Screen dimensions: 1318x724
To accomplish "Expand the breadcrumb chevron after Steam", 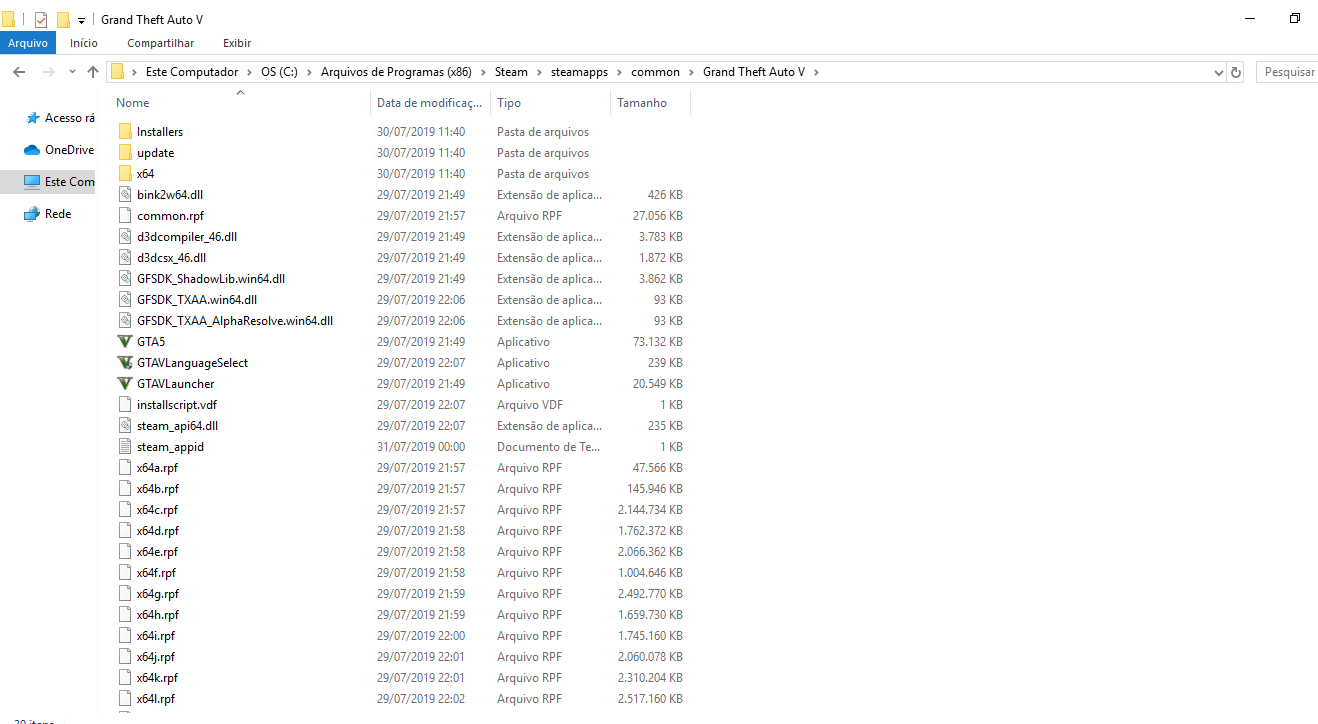I will click(x=538, y=71).
